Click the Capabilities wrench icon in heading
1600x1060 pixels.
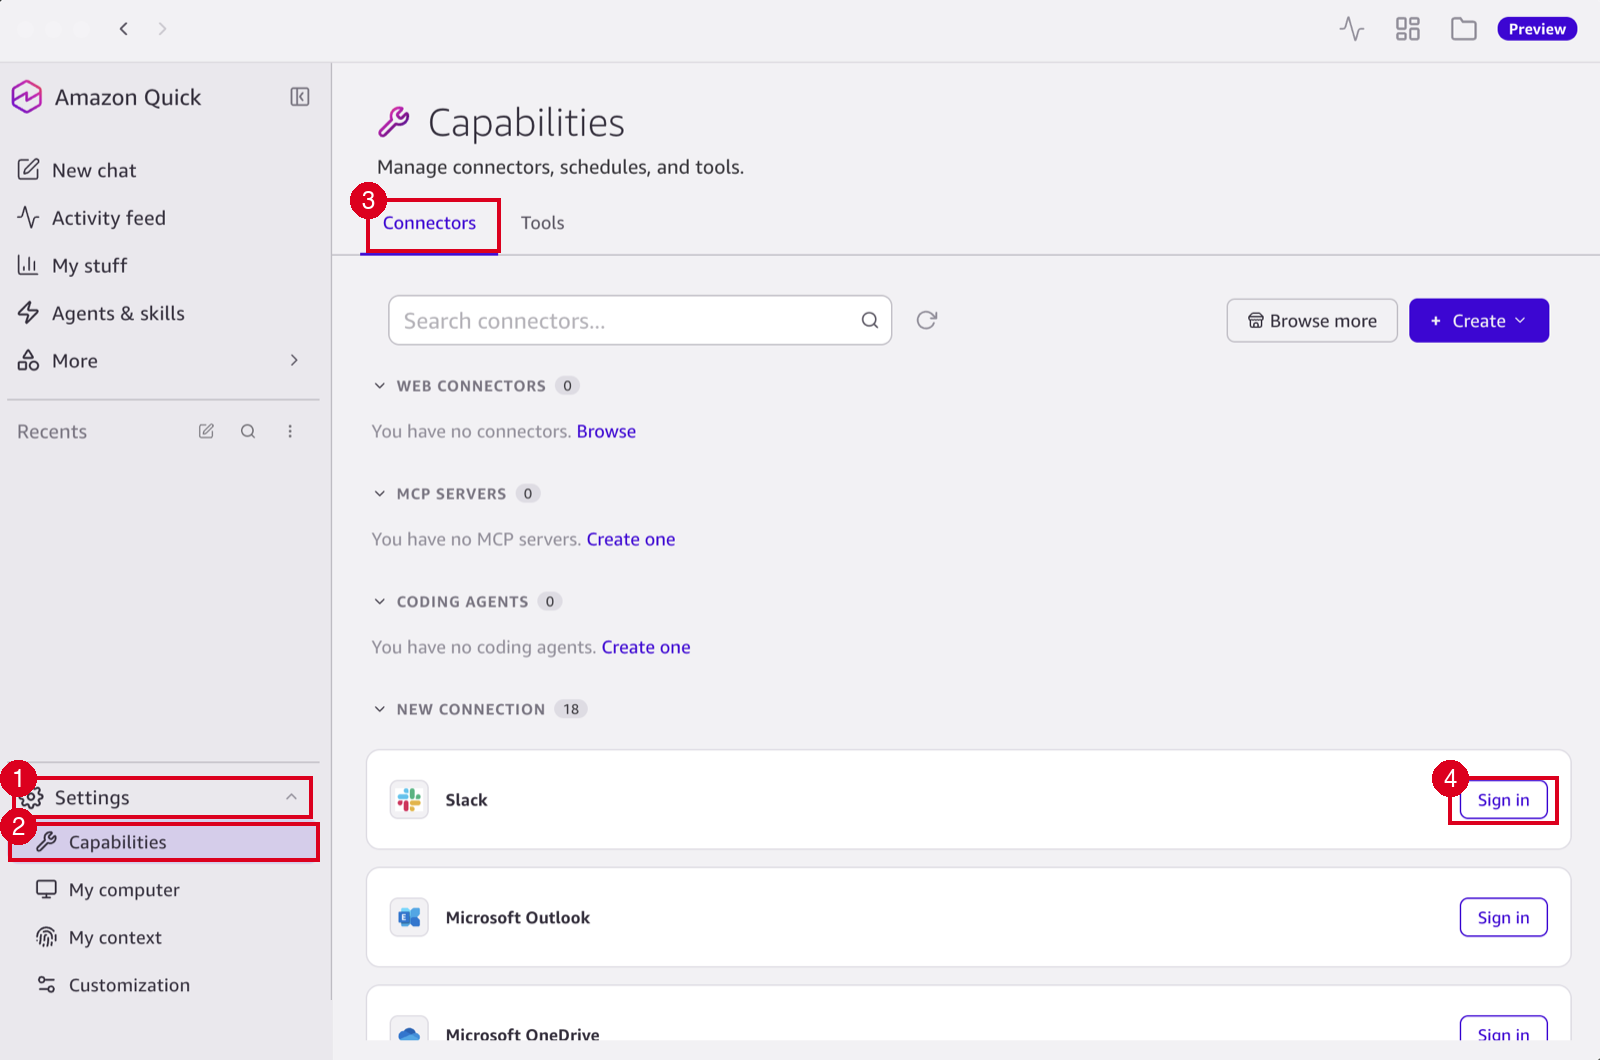pos(394,122)
